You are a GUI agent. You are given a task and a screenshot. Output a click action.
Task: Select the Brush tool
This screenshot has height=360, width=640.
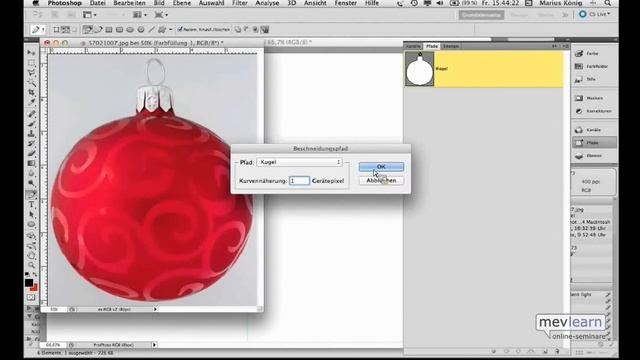coord(31,124)
